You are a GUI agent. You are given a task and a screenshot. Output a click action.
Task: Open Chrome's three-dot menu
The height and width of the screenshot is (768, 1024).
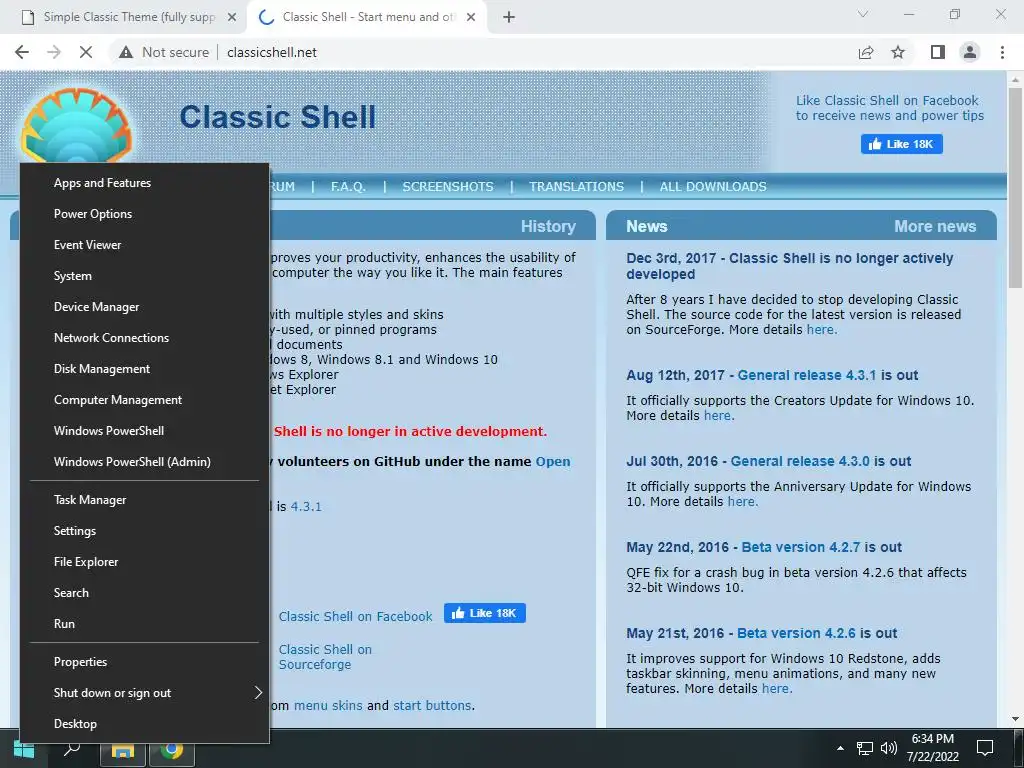point(1002,52)
